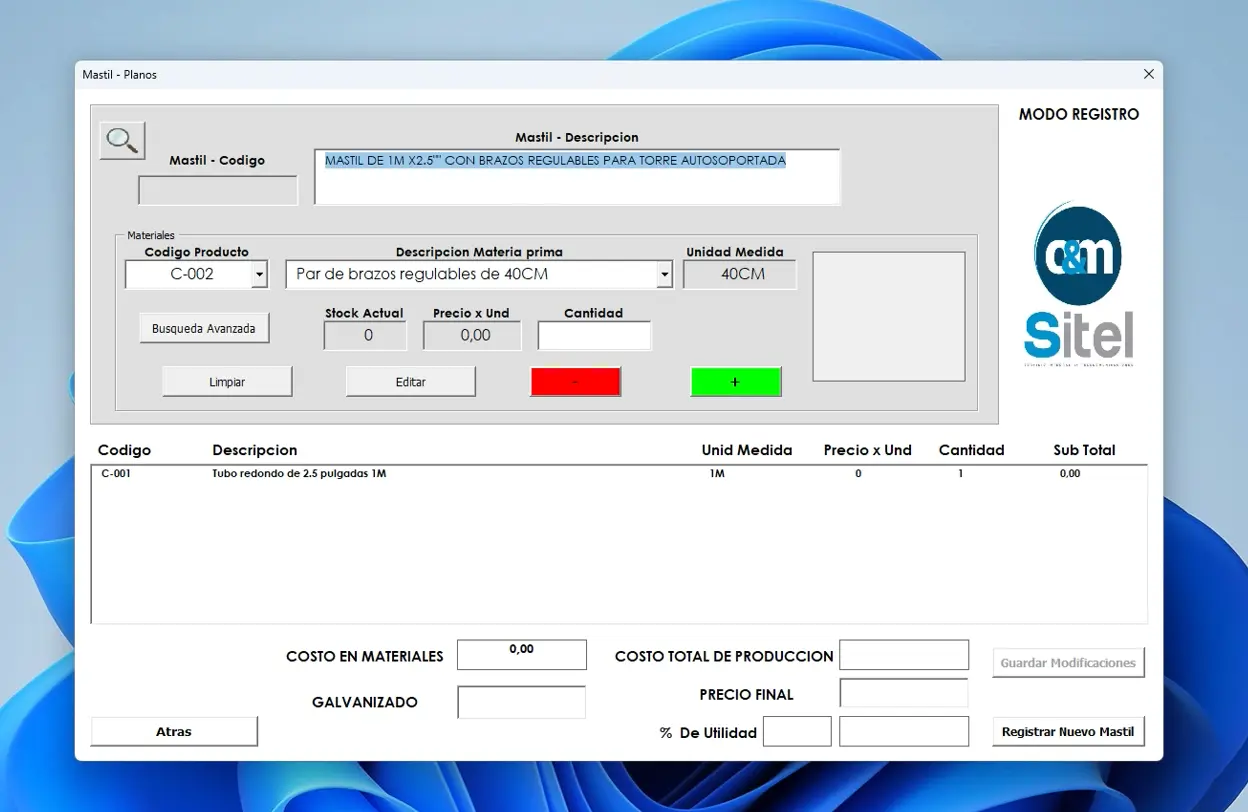Close the Mastil - Planos window
This screenshot has width=1248, height=812.
pyautogui.click(x=1148, y=74)
